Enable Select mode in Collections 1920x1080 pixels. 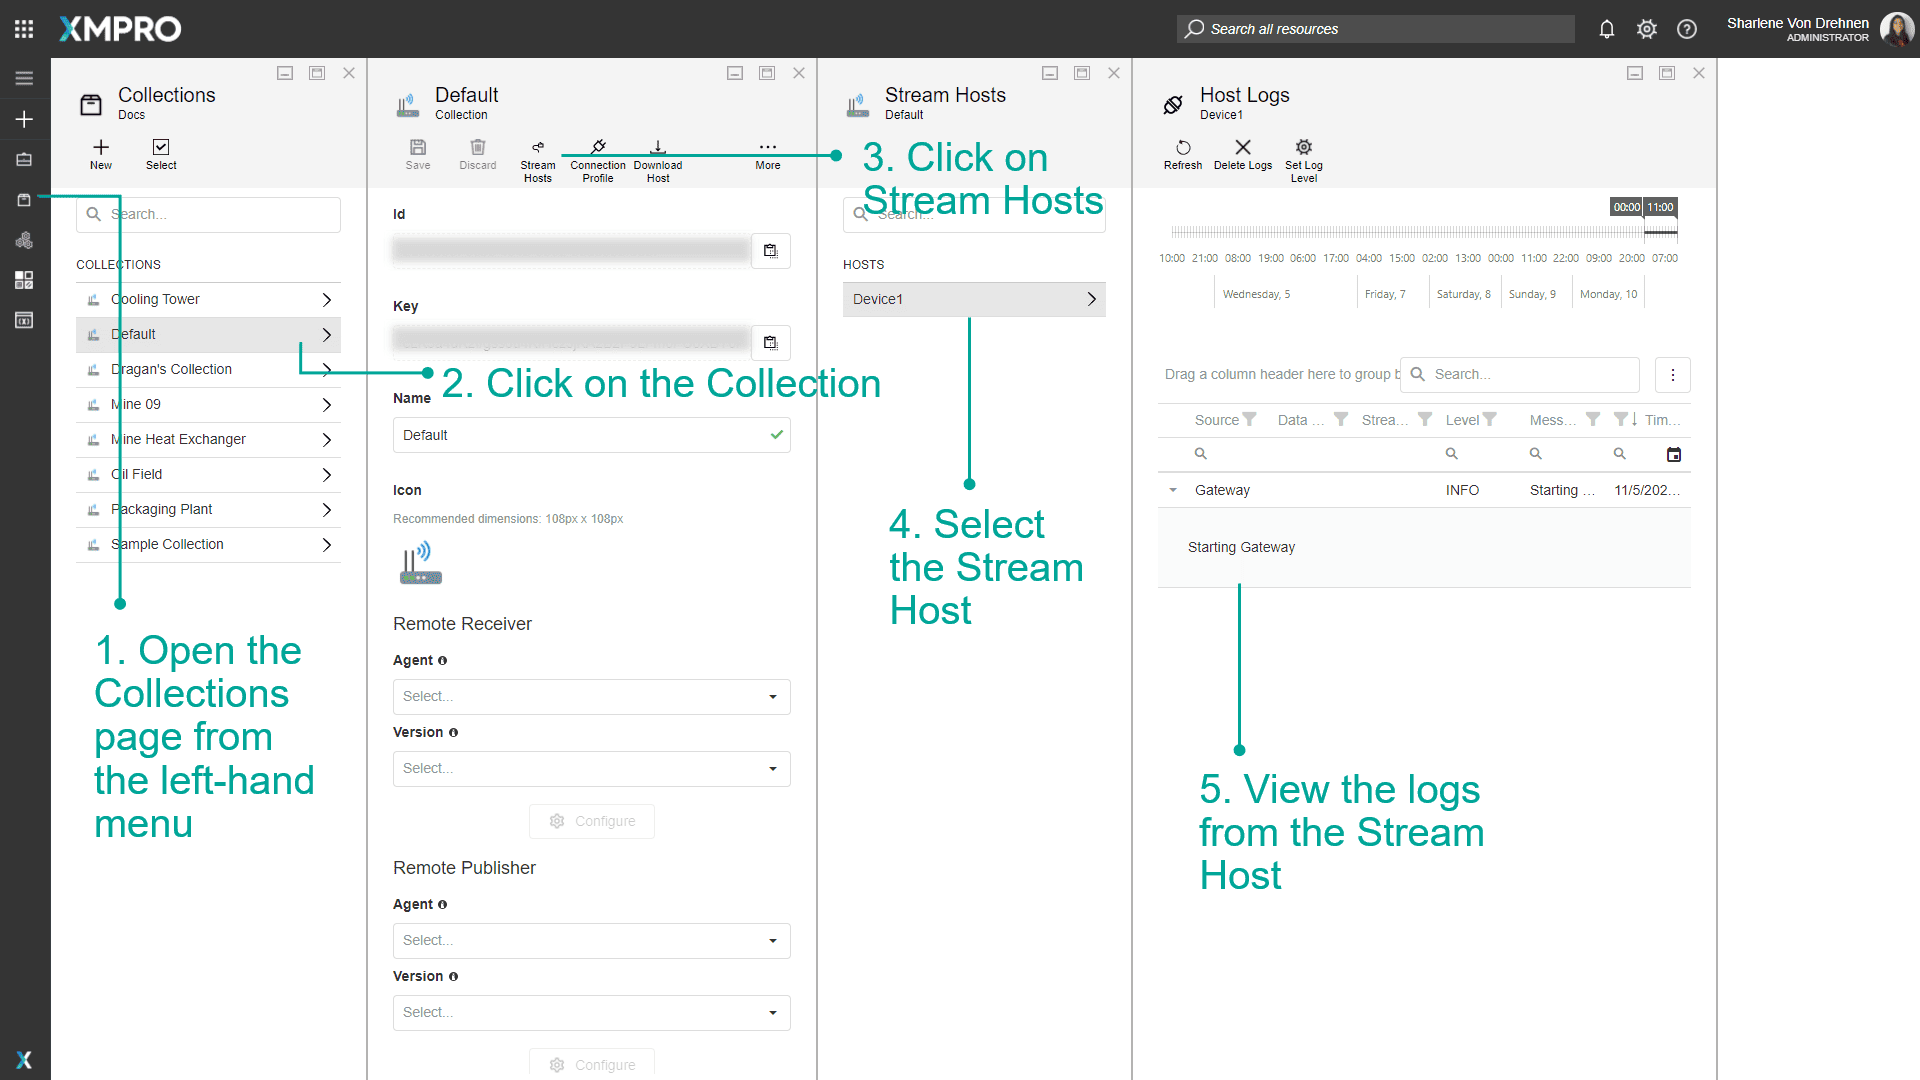coord(160,155)
